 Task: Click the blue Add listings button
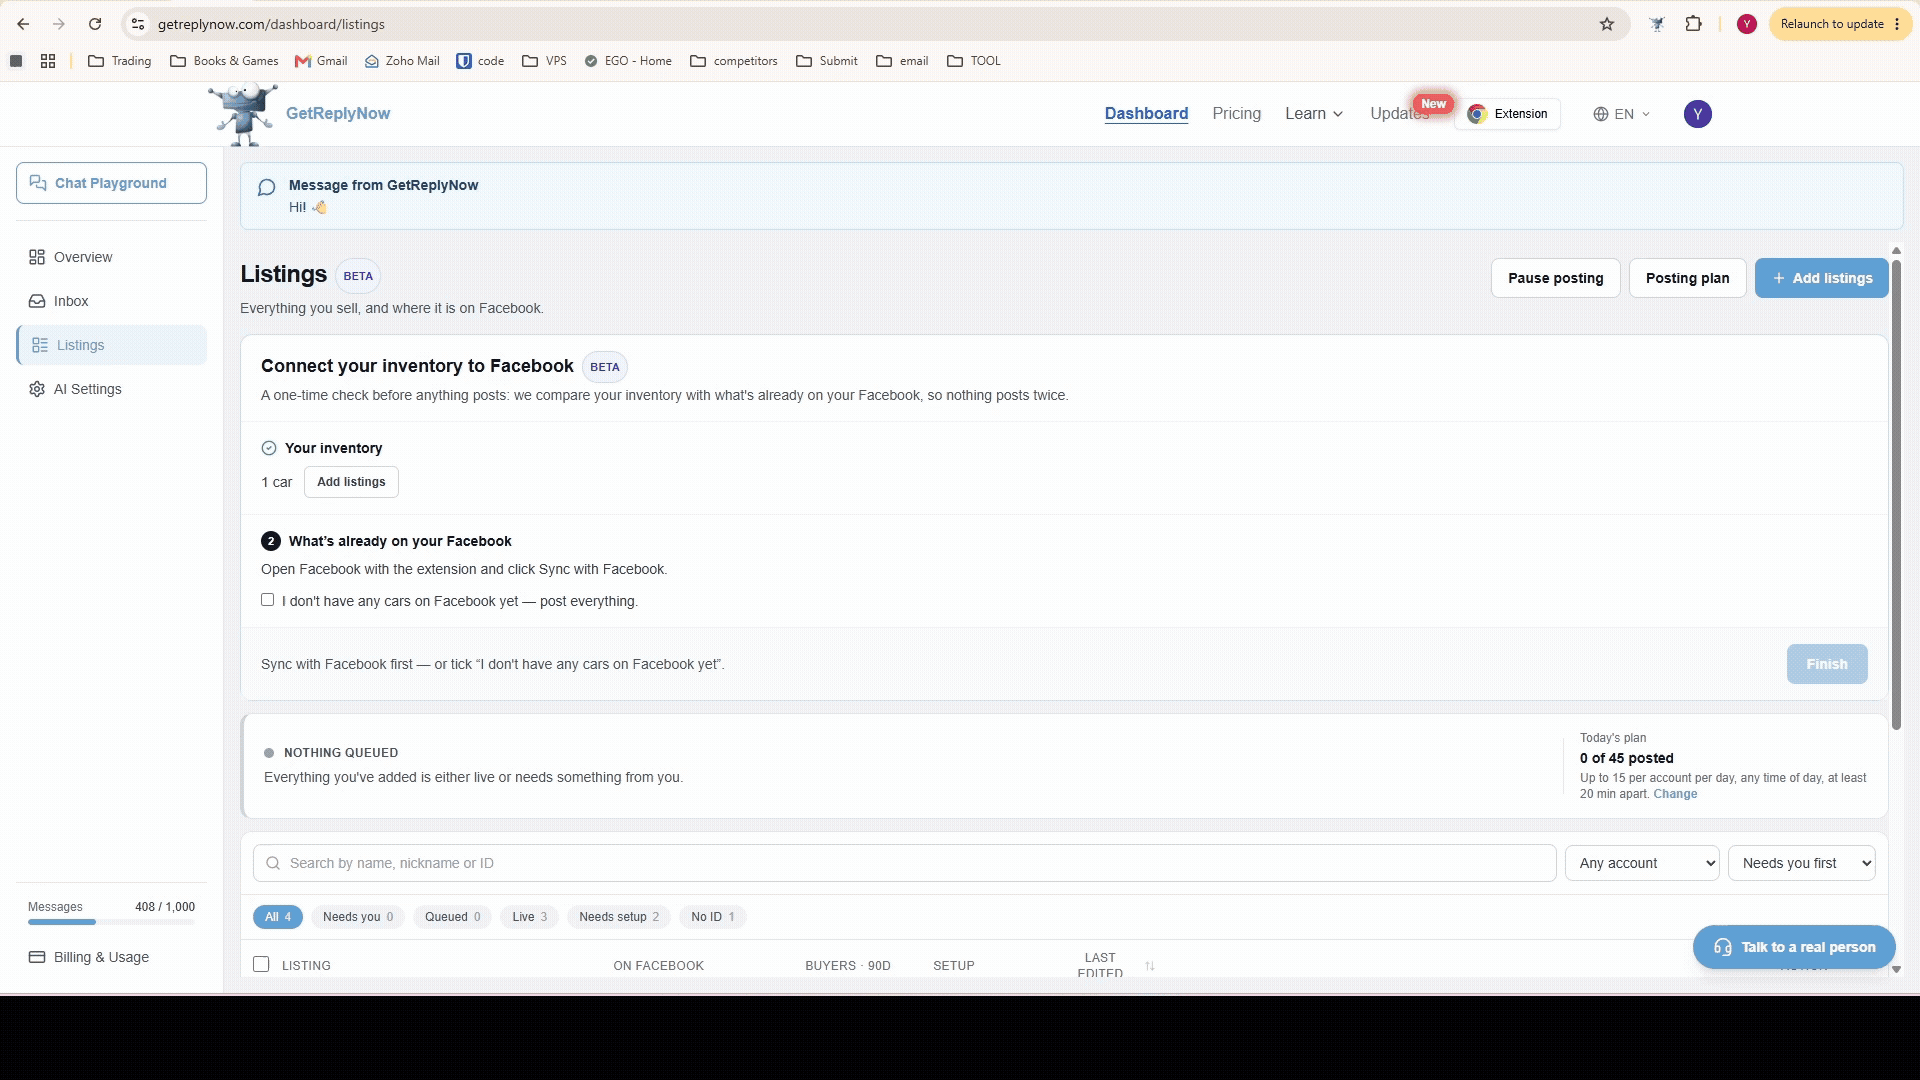[x=1821, y=278]
